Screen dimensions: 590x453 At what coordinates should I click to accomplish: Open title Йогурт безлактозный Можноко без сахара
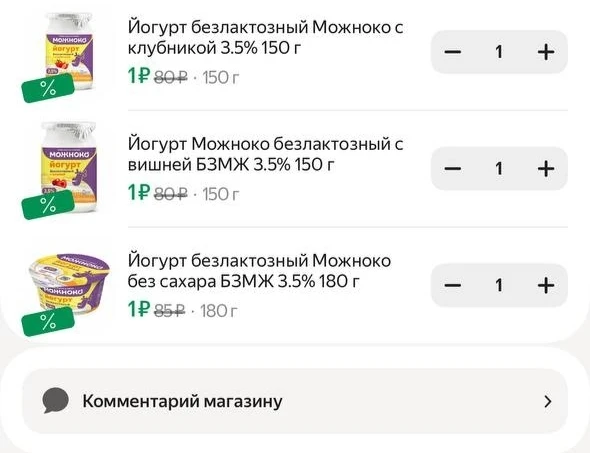[259, 271]
